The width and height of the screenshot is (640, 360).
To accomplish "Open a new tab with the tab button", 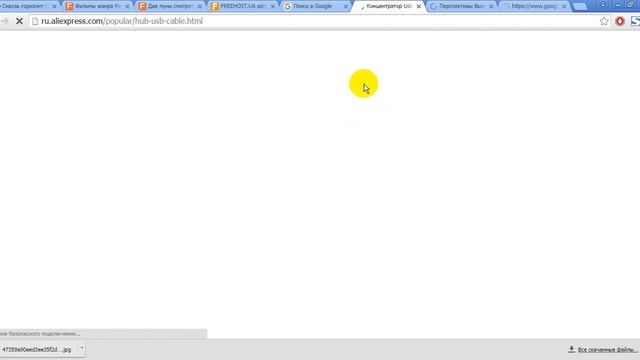I will coord(580,7).
